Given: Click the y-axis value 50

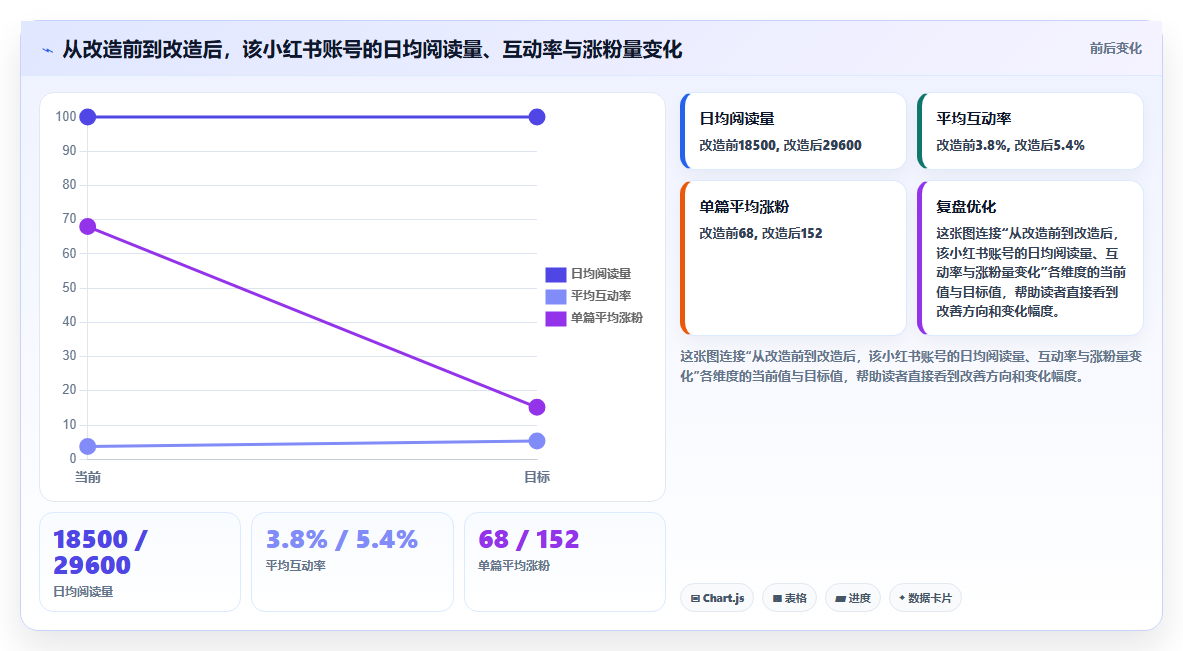Looking at the screenshot, I should (x=69, y=287).
